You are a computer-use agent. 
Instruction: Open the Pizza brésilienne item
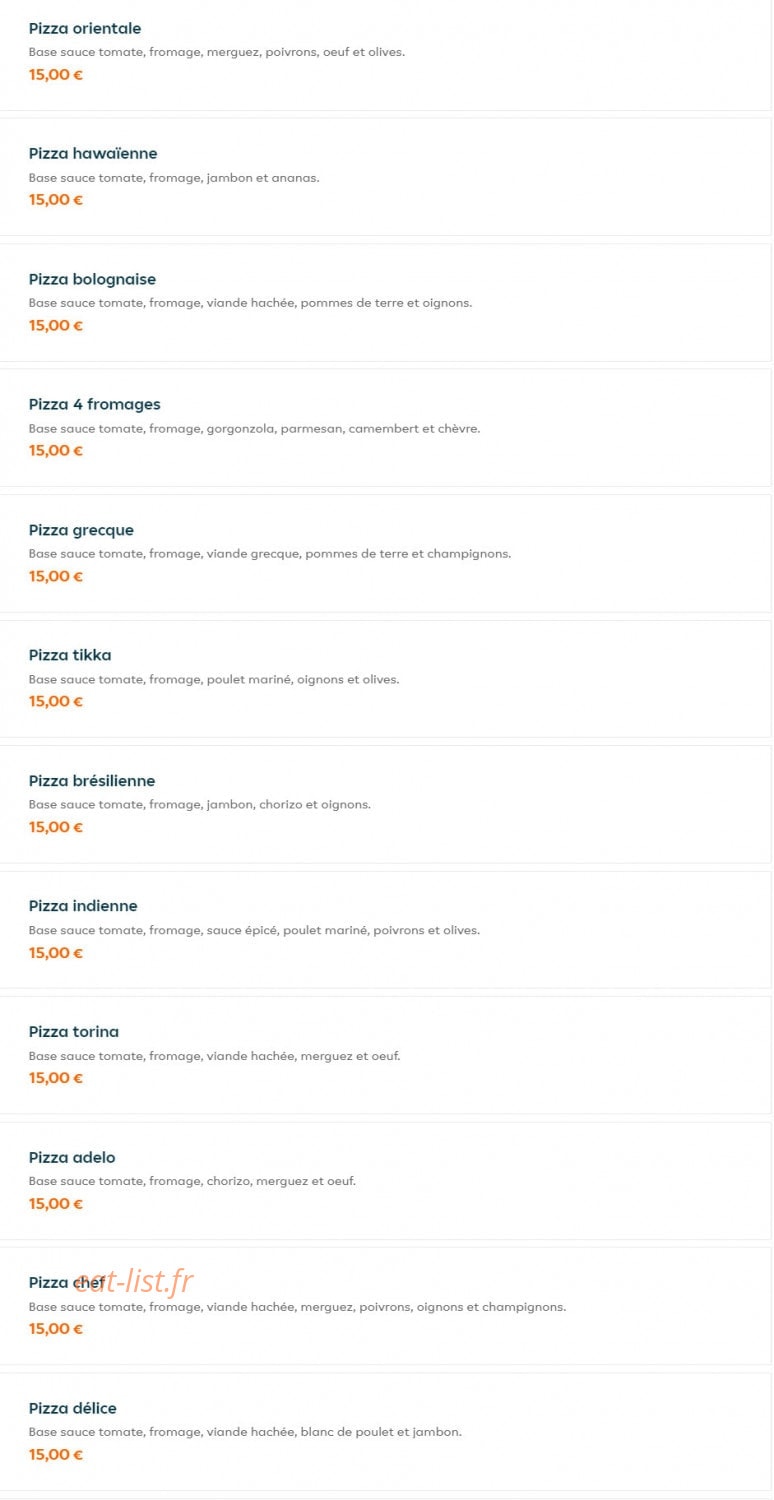coord(385,804)
